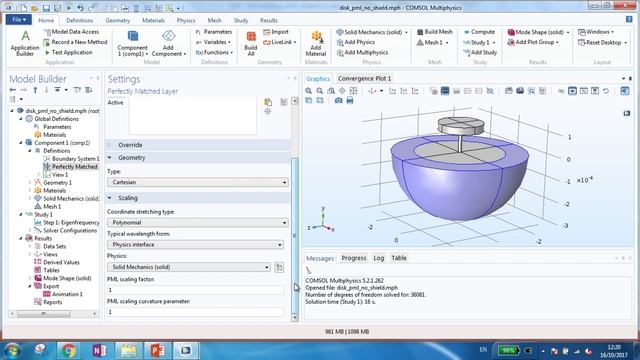Screen dimensions: 640x360
Task: Switch to Definitions ribbon tab
Action: (80, 20)
